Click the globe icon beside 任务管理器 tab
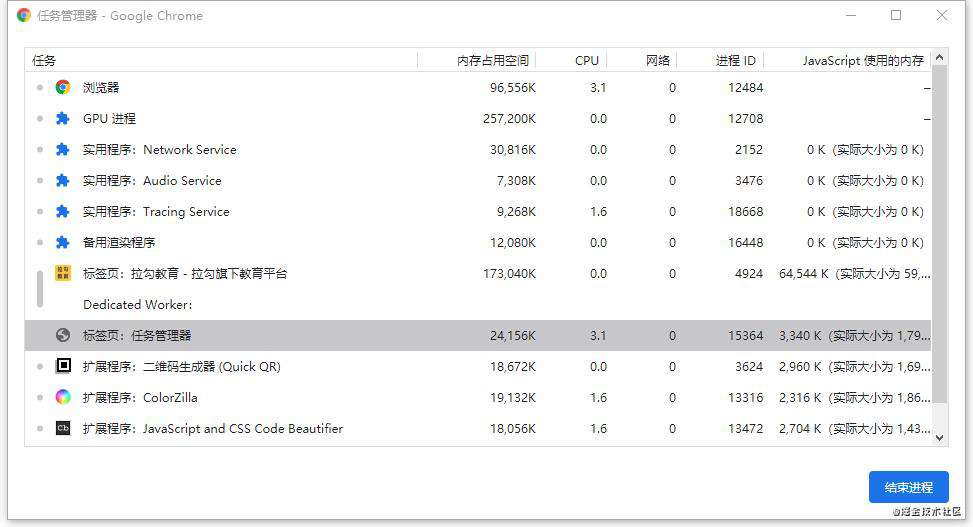 click(63, 335)
